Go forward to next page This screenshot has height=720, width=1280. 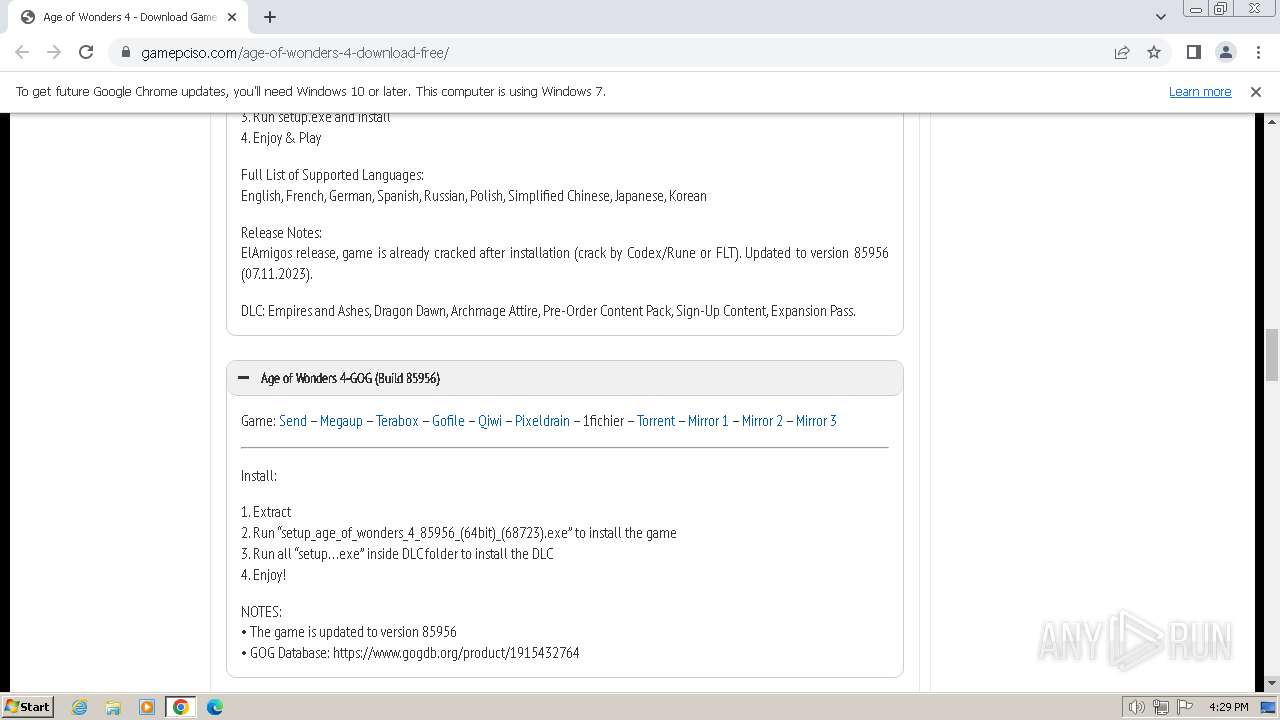pyautogui.click(x=54, y=52)
